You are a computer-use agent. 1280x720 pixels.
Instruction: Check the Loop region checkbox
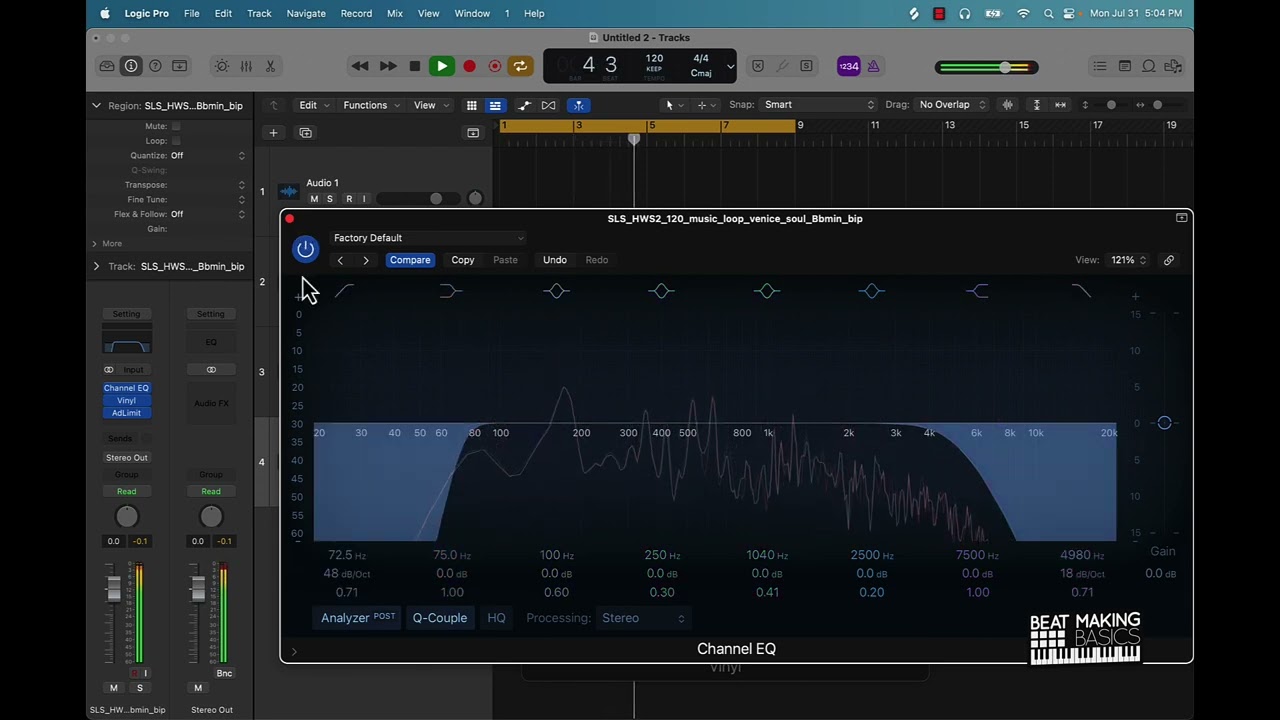pos(176,141)
